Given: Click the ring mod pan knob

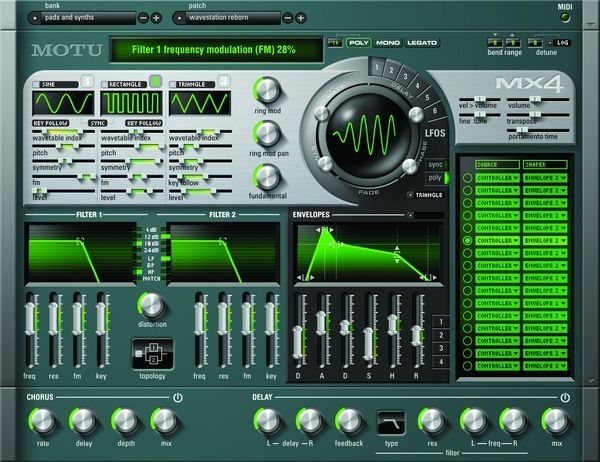Looking at the screenshot, I should coord(267,134).
